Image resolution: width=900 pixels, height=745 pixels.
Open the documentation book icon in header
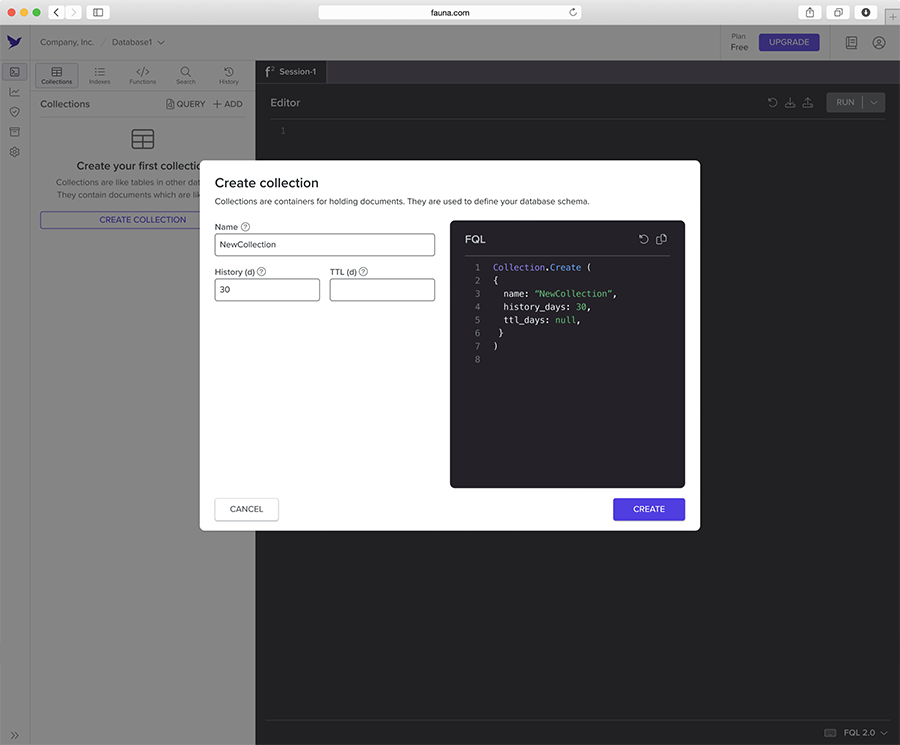pos(851,43)
